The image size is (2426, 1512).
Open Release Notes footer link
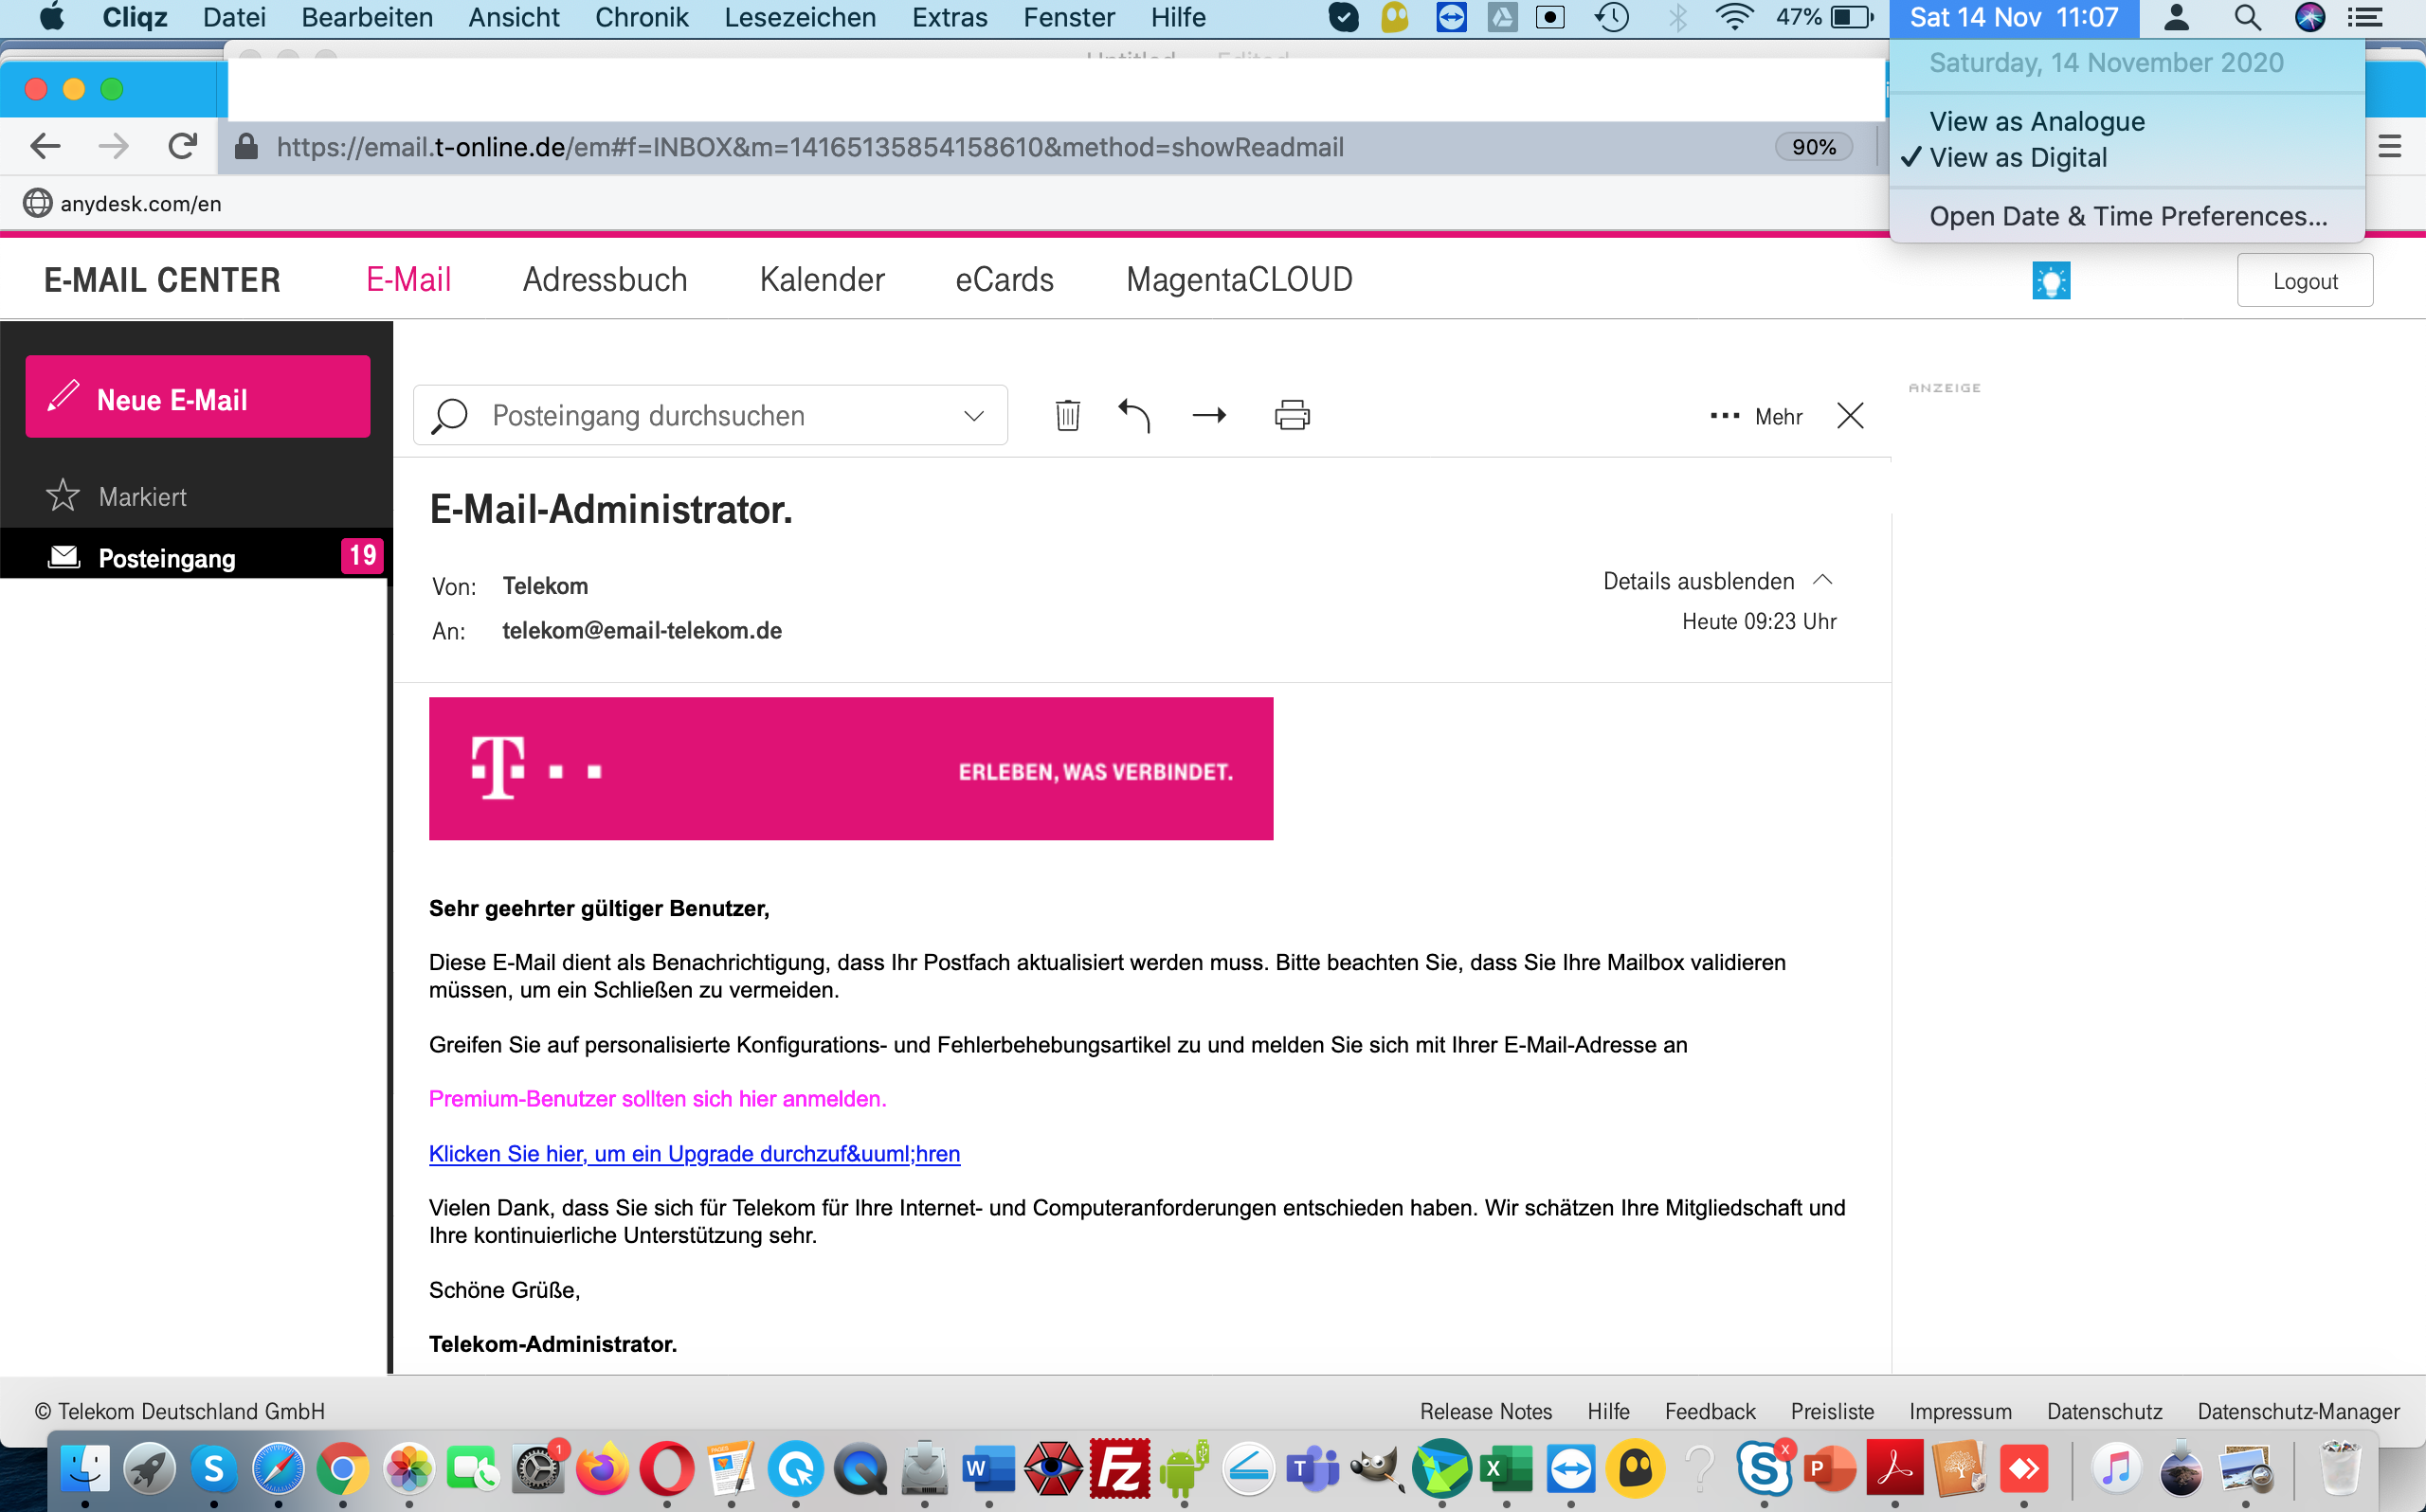tap(1485, 1411)
